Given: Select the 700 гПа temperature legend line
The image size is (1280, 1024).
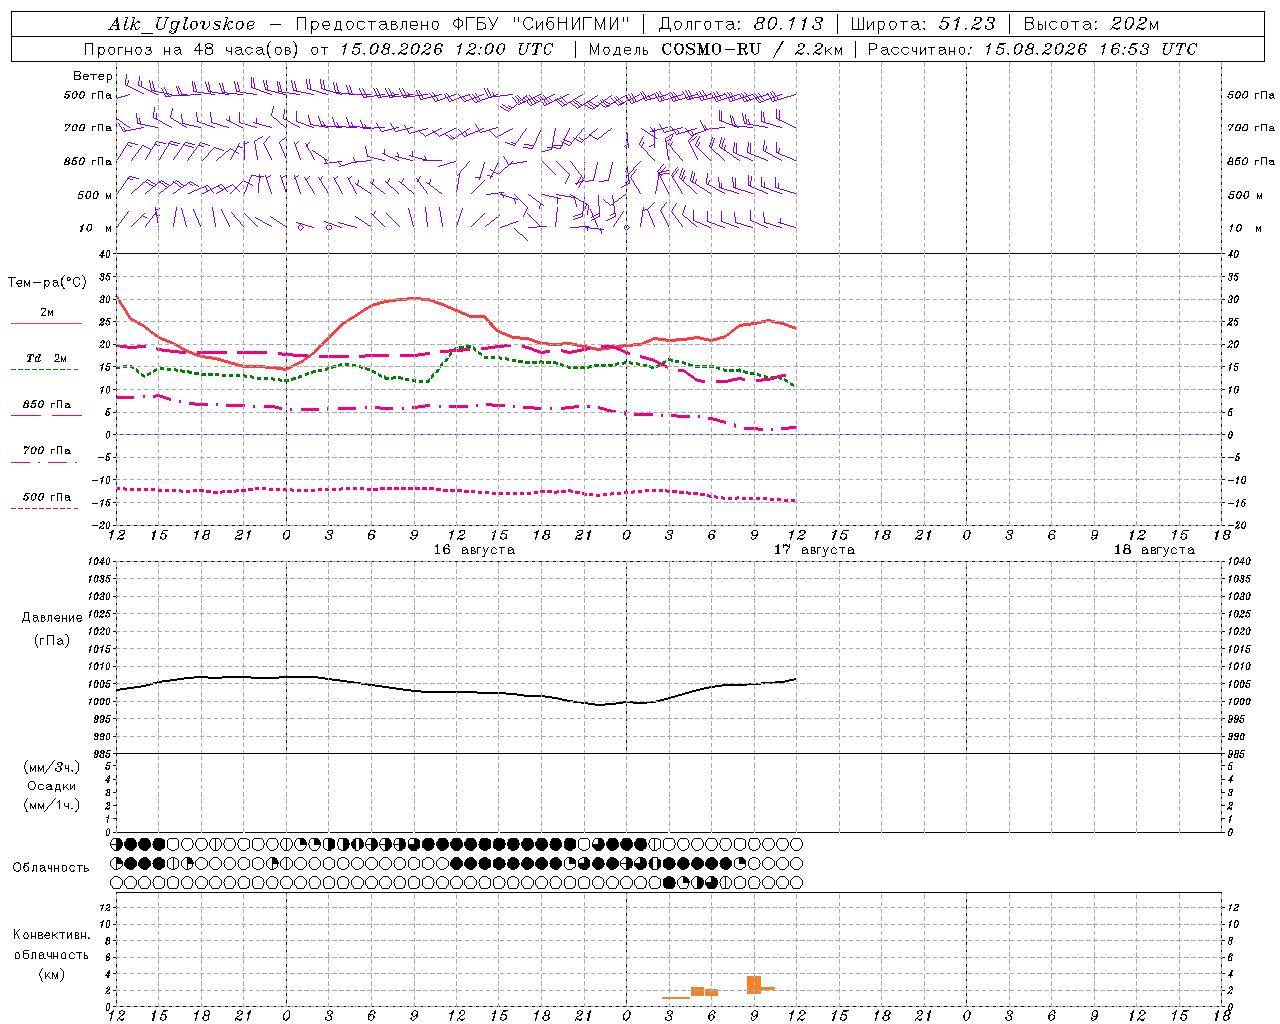Looking at the screenshot, I should (x=44, y=462).
